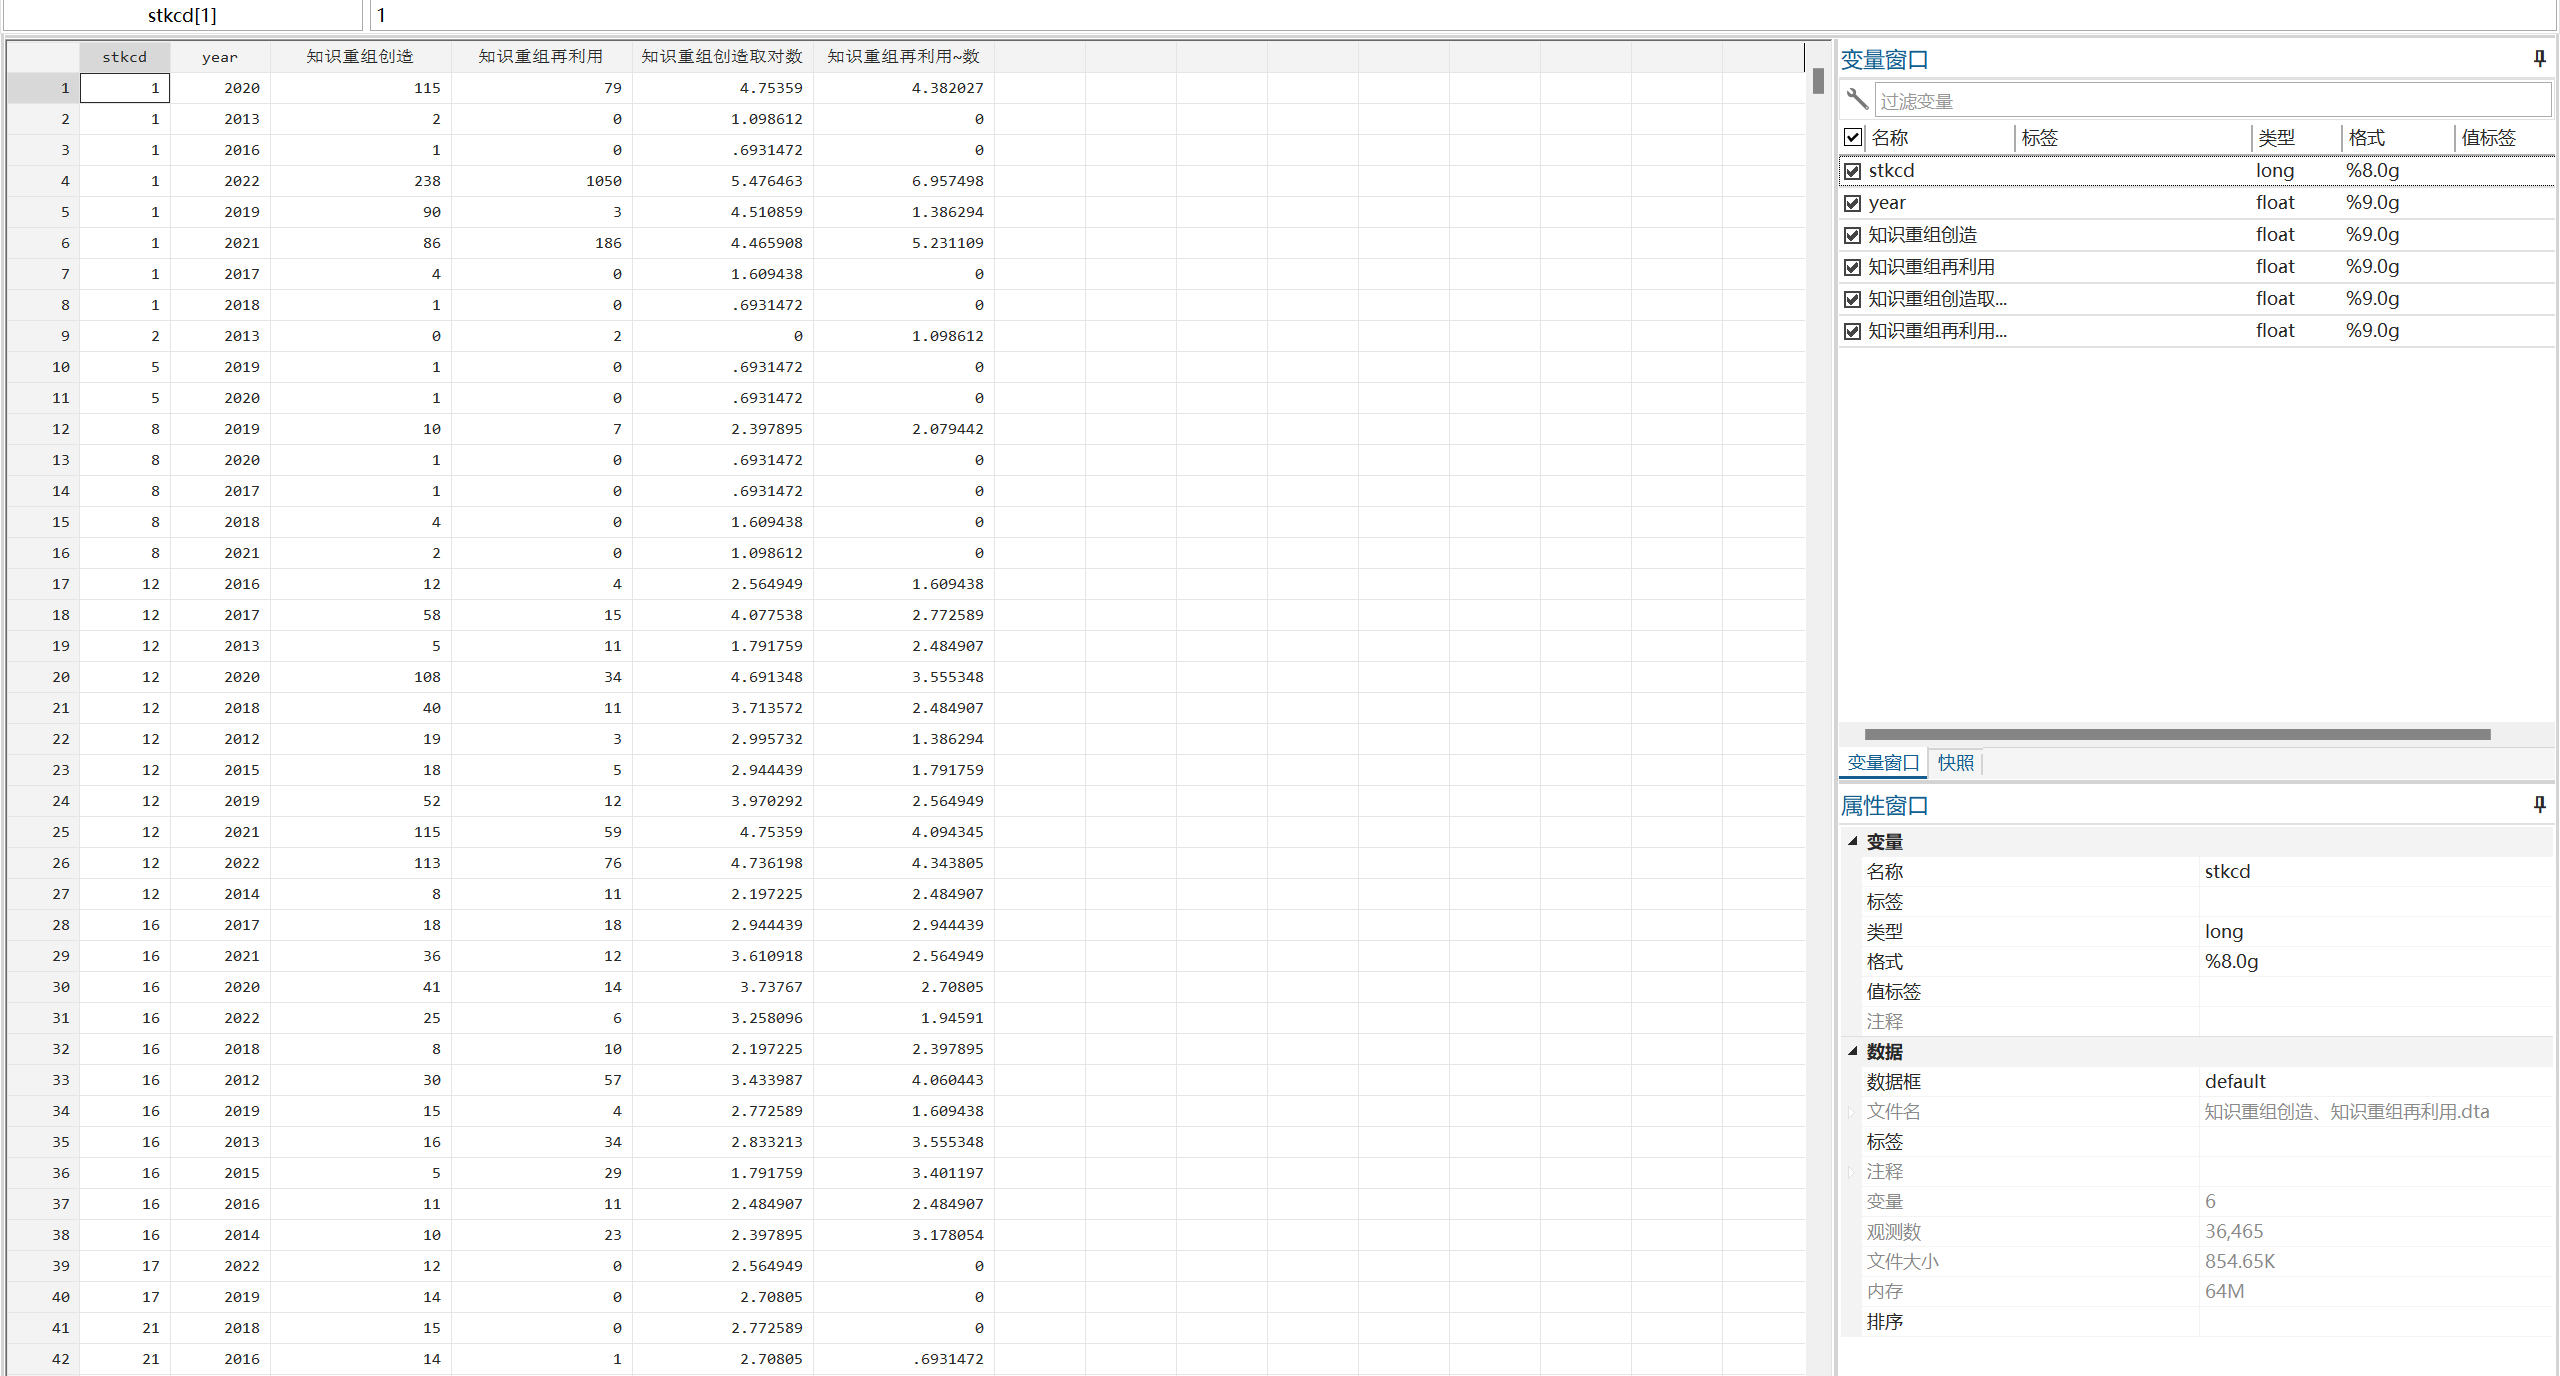Uncheck the stkcd variable checkbox
The image size is (2560, 1376).
[x=1852, y=171]
